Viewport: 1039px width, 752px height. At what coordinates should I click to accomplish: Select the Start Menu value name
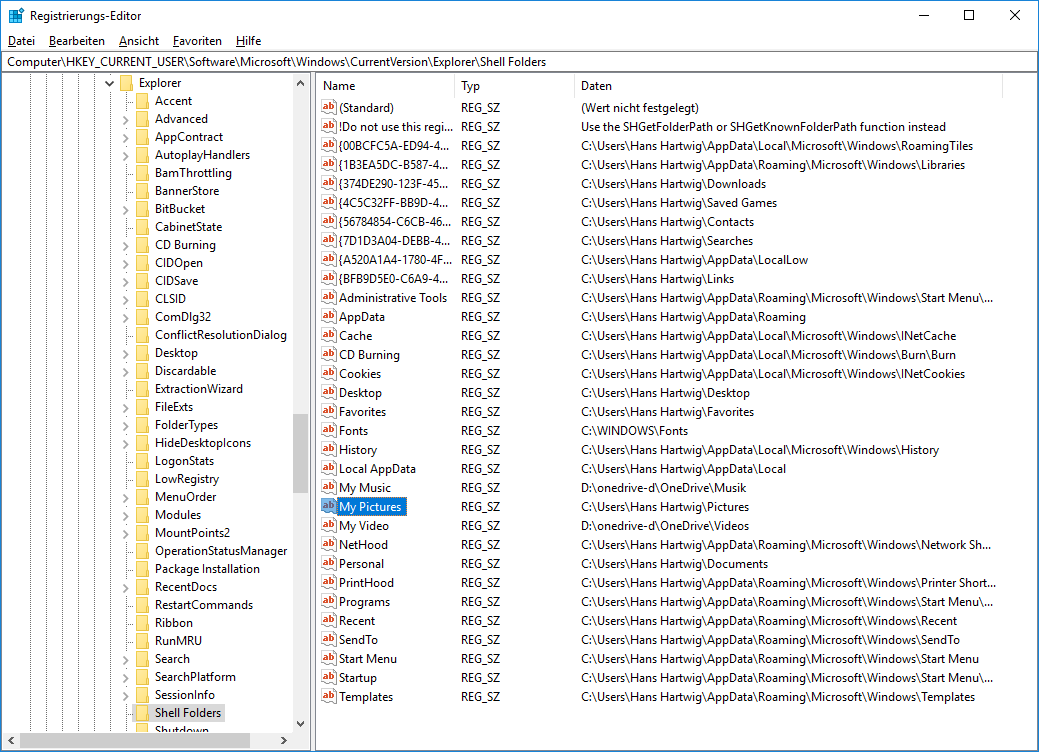[368, 659]
